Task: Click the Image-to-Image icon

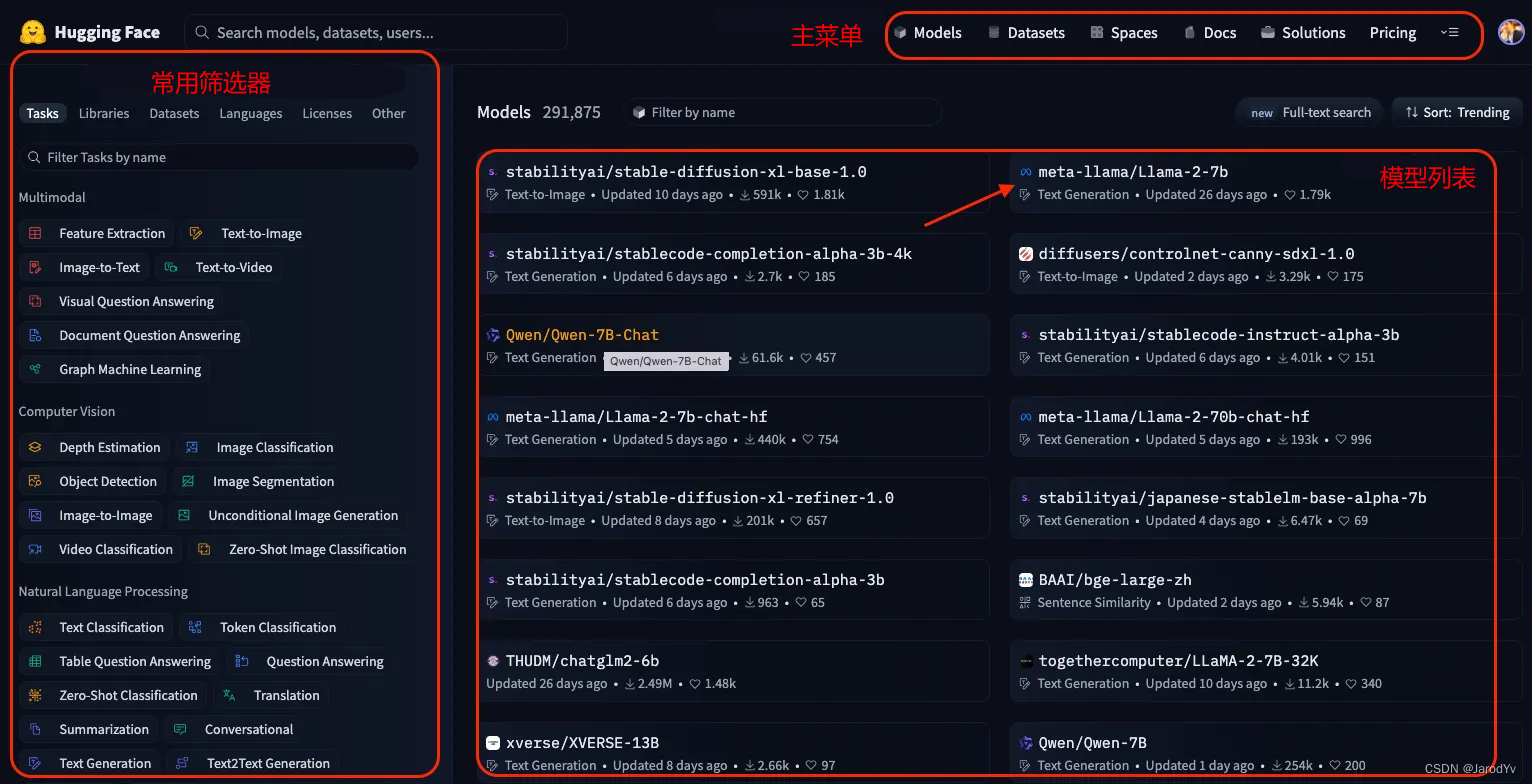Action: [x=35, y=515]
